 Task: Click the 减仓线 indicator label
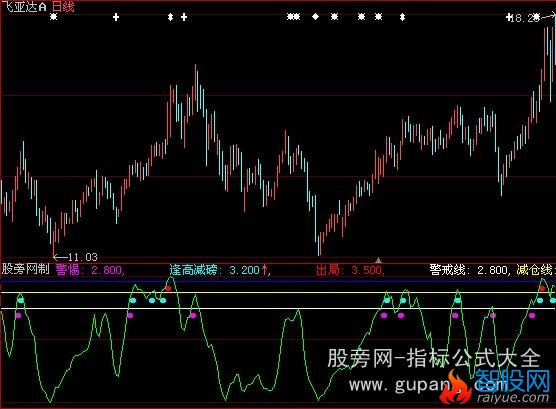click(535, 270)
